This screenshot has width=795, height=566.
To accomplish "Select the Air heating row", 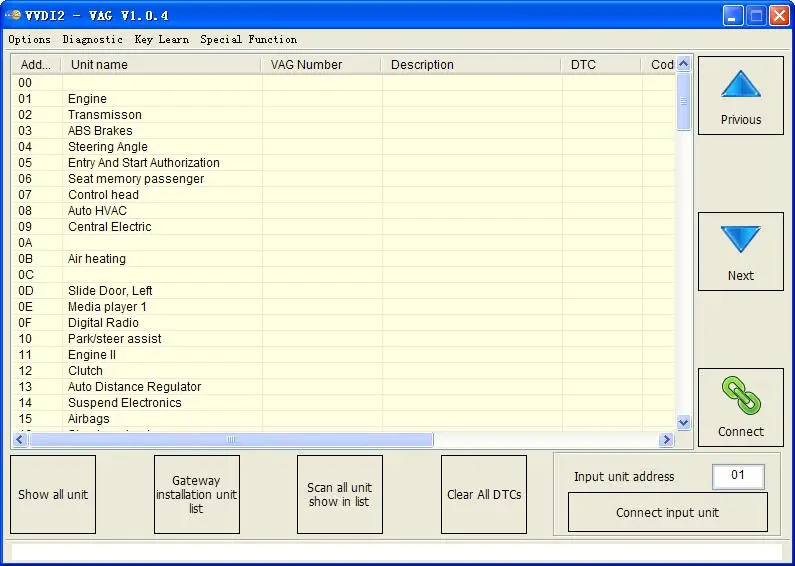I will [x=344, y=259].
